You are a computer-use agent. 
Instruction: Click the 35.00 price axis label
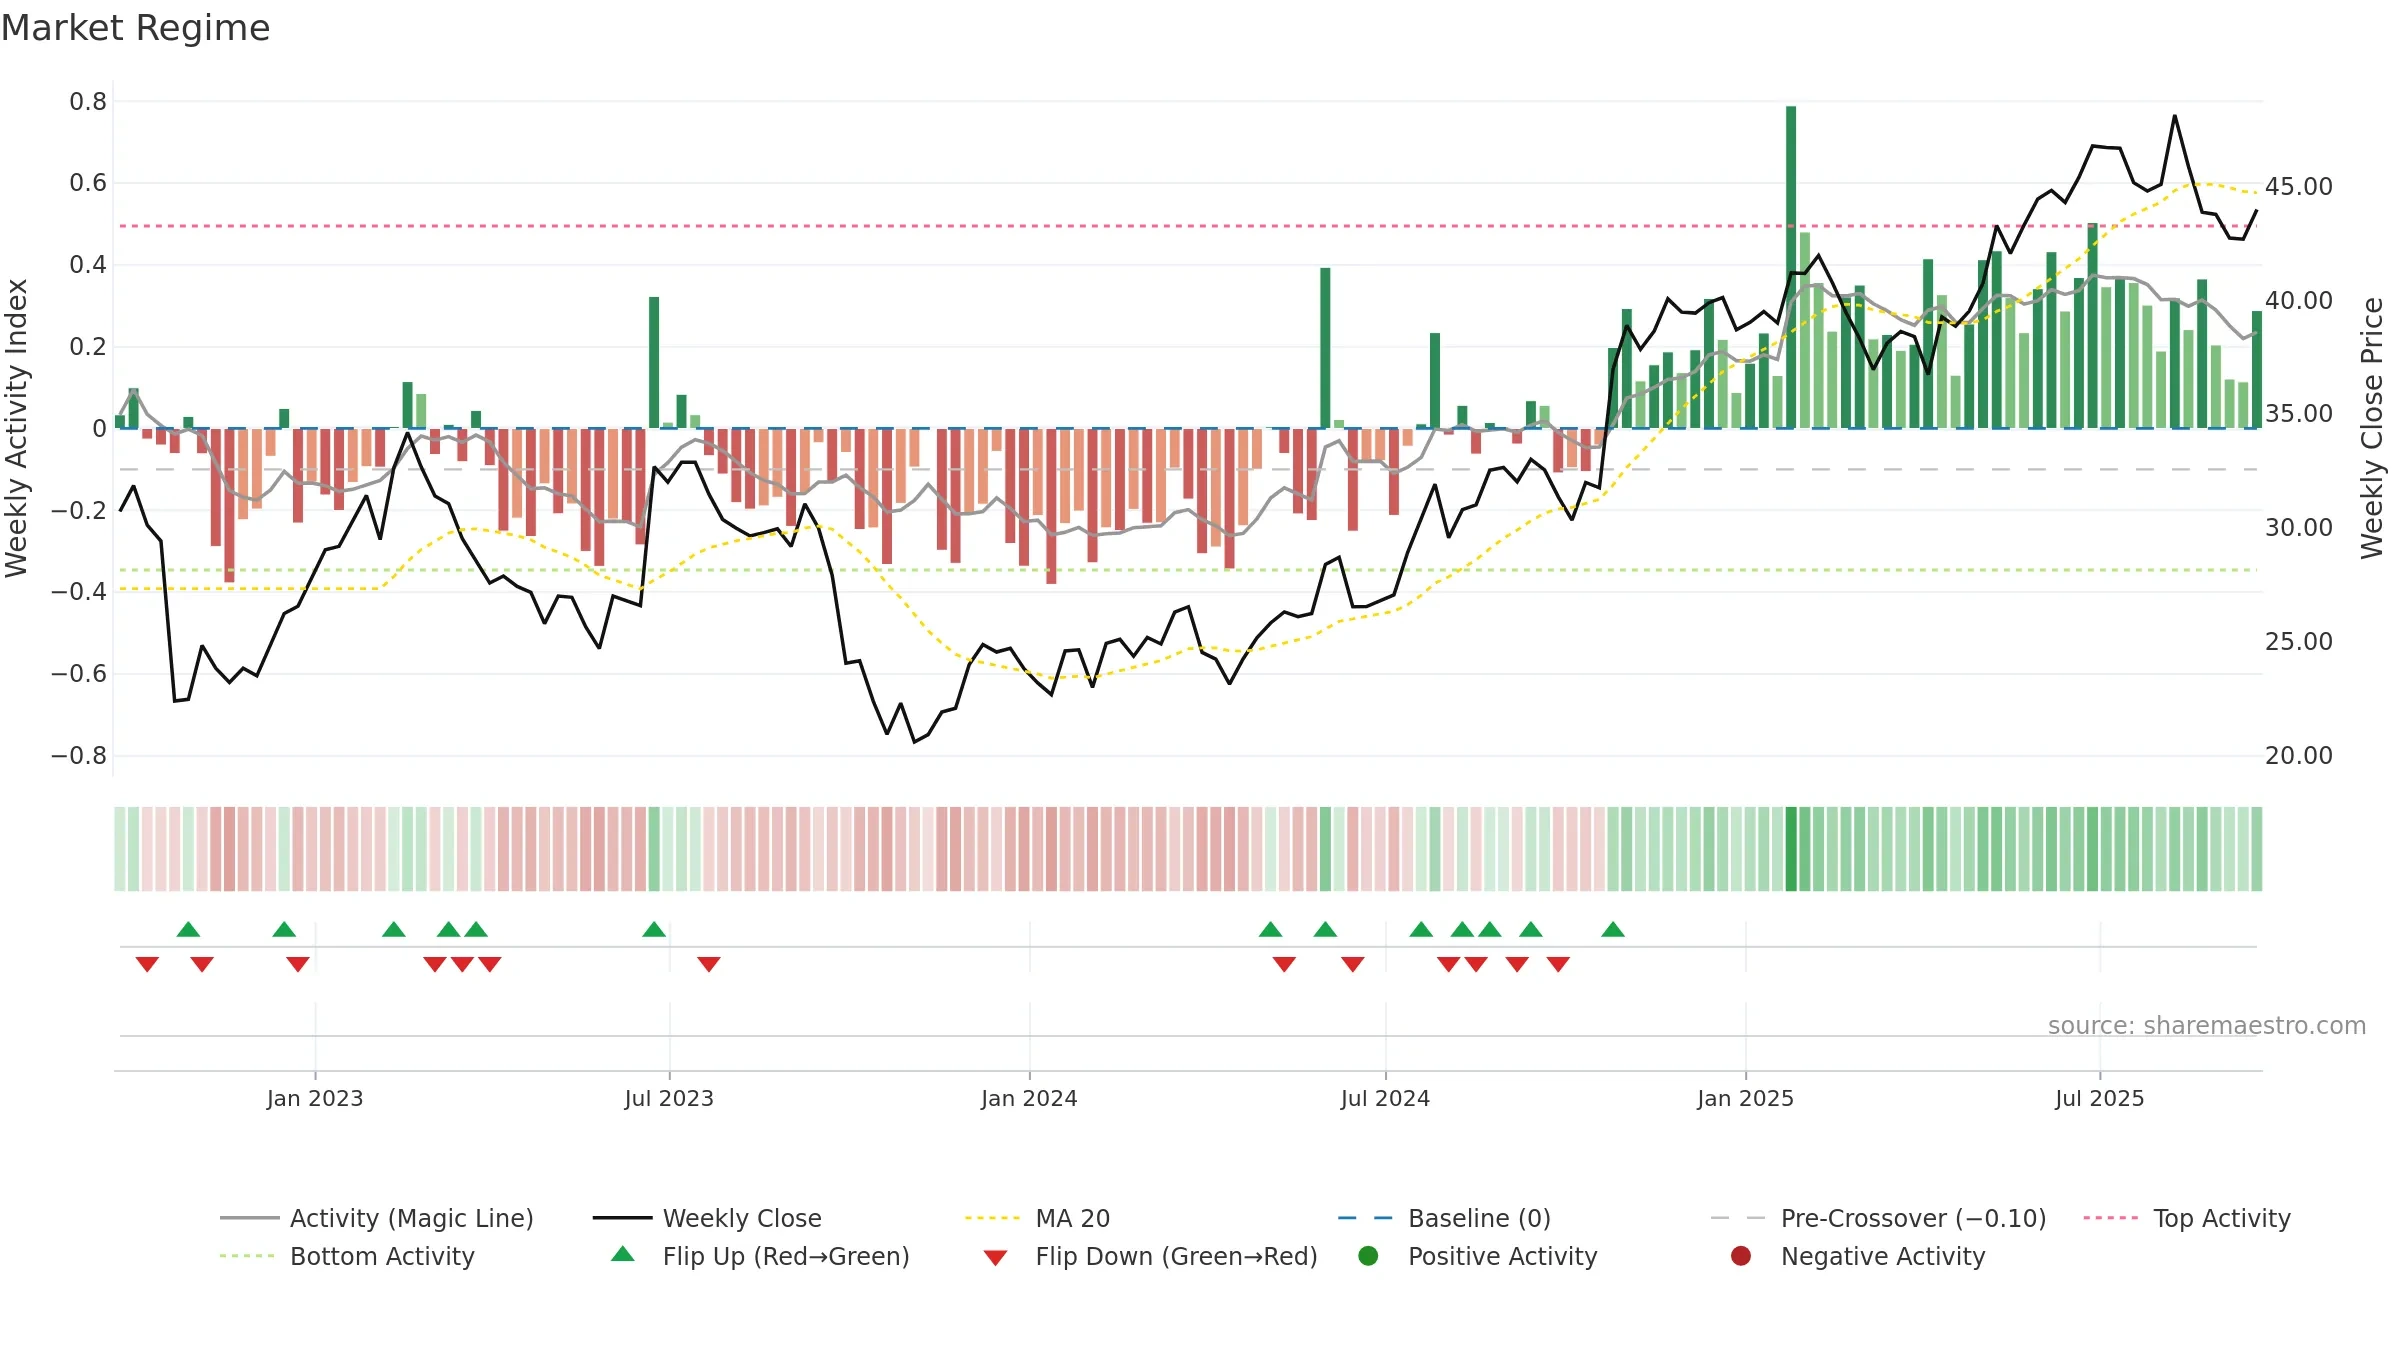(2299, 414)
